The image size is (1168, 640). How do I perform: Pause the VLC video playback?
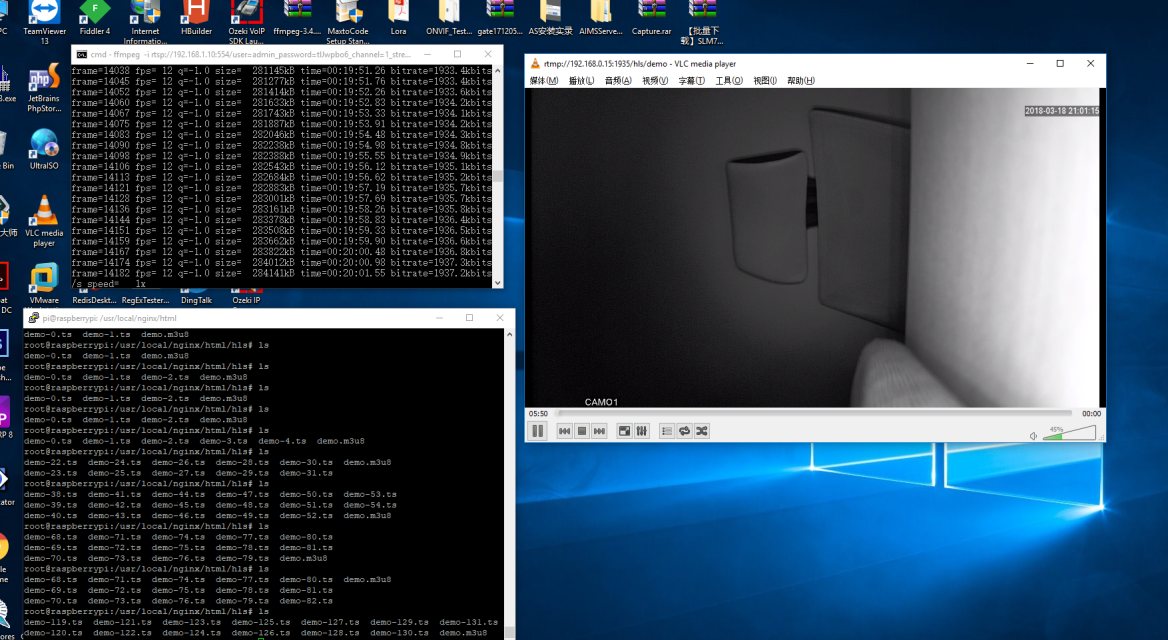click(x=537, y=431)
